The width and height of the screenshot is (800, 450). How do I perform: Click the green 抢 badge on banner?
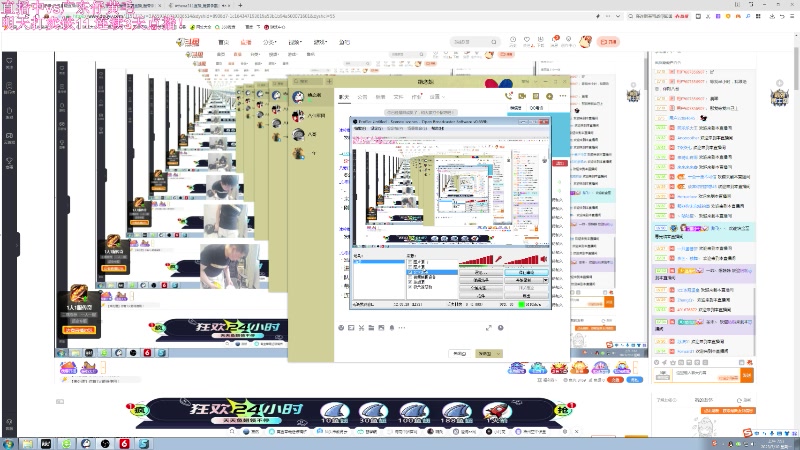coord(564,409)
